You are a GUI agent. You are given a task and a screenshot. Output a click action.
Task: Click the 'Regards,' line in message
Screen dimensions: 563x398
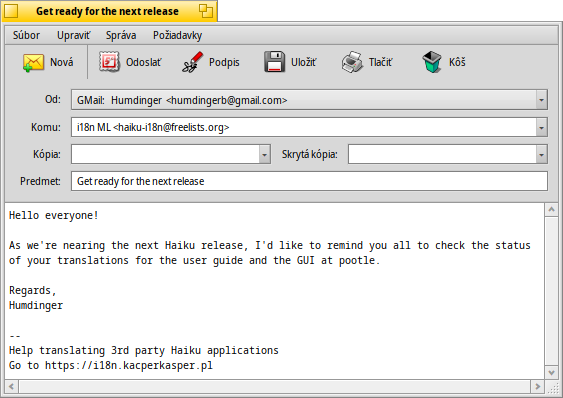pos(33,290)
